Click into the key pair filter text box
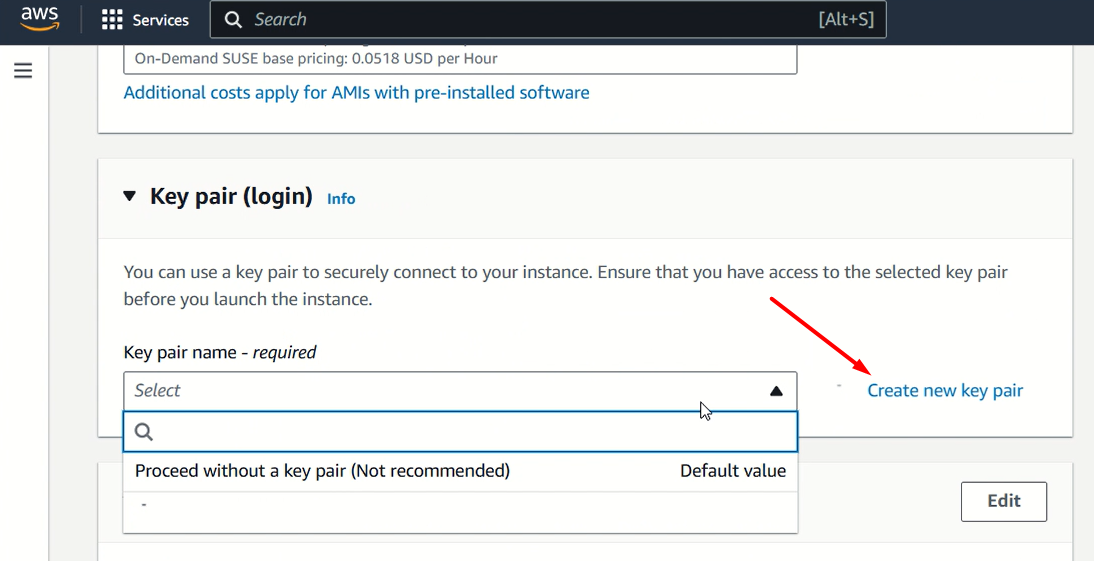 pos(470,432)
